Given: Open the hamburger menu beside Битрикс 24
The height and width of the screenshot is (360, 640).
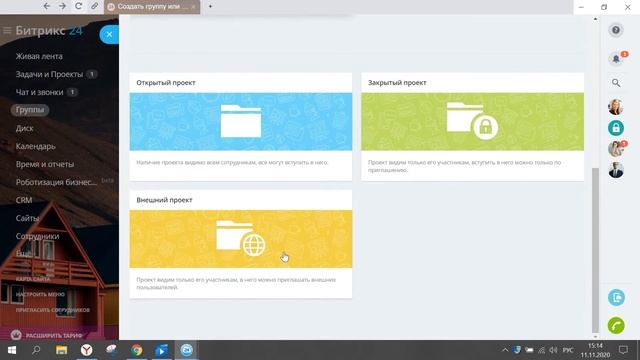Looking at the screenshot, I should (x=7, y=31).
